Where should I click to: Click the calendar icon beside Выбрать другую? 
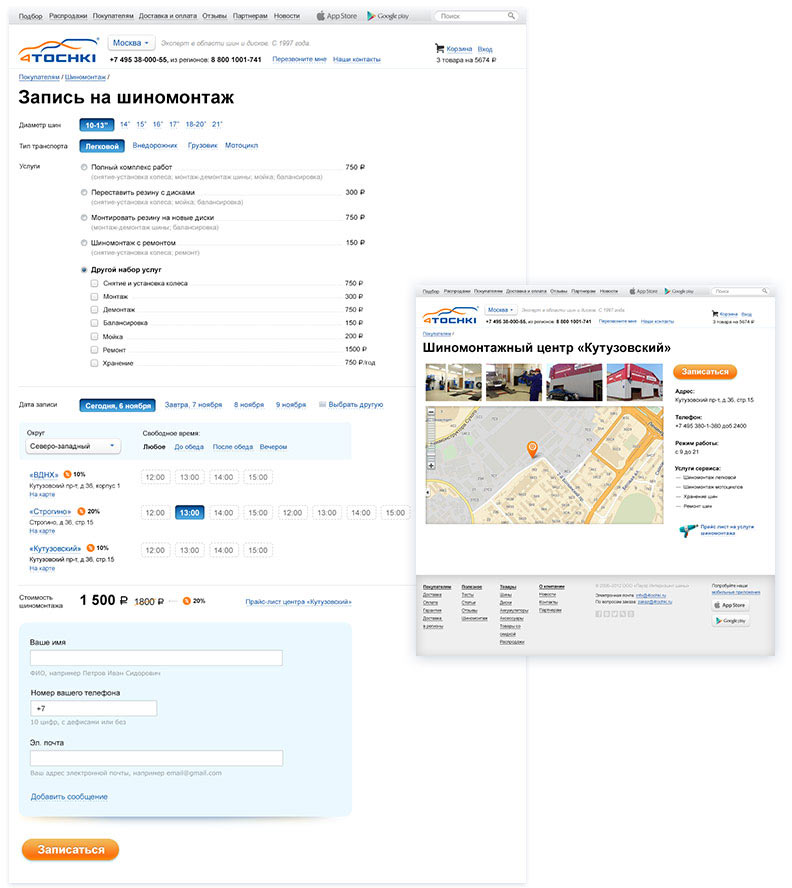322,405
